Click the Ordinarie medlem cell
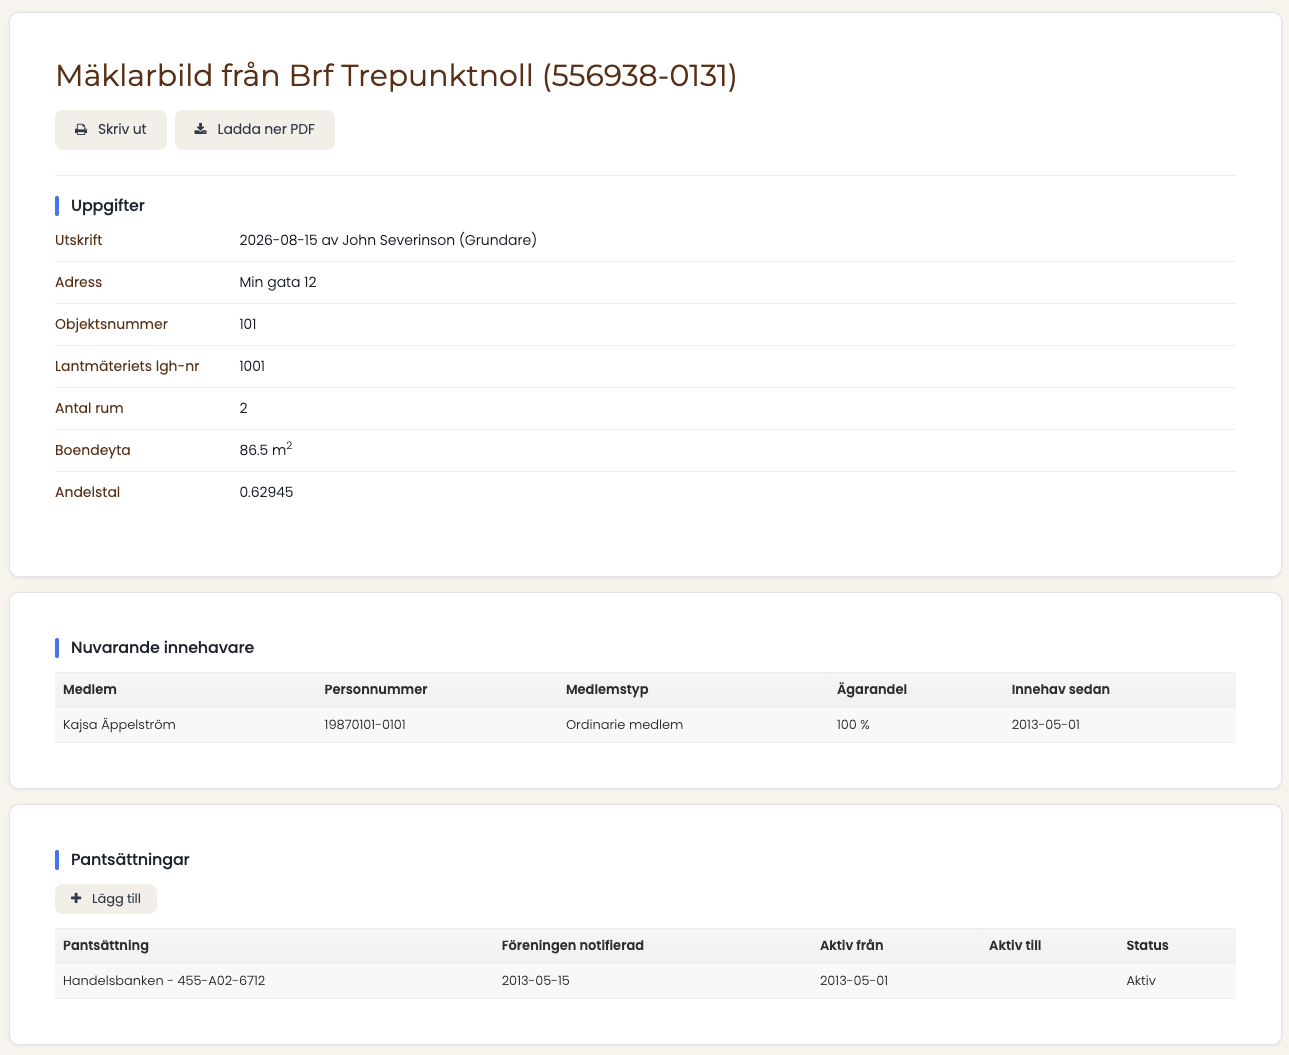The image size is (1289, 1055). point(624,725)
